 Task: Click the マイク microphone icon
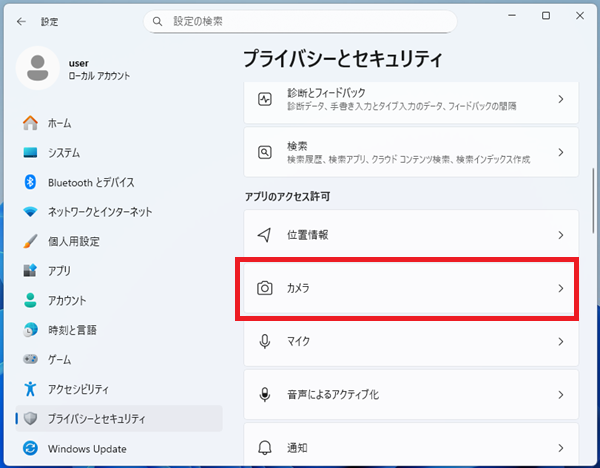coord(265,341)
